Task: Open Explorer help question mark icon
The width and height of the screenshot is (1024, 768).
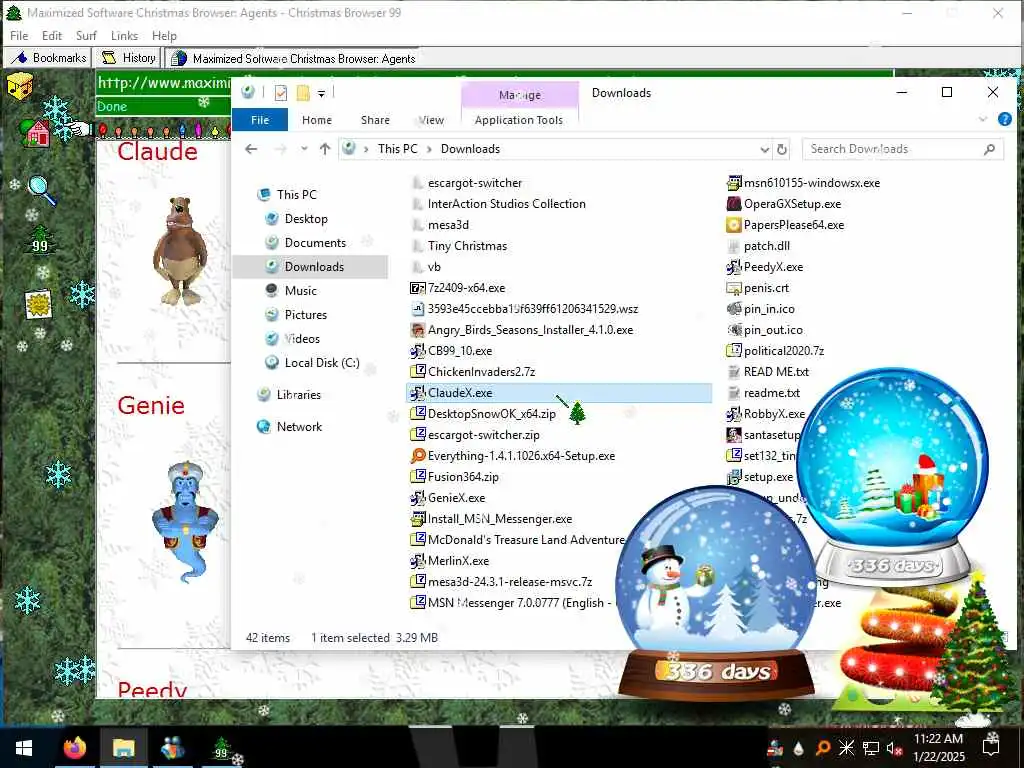Action: pos(1004,119)
